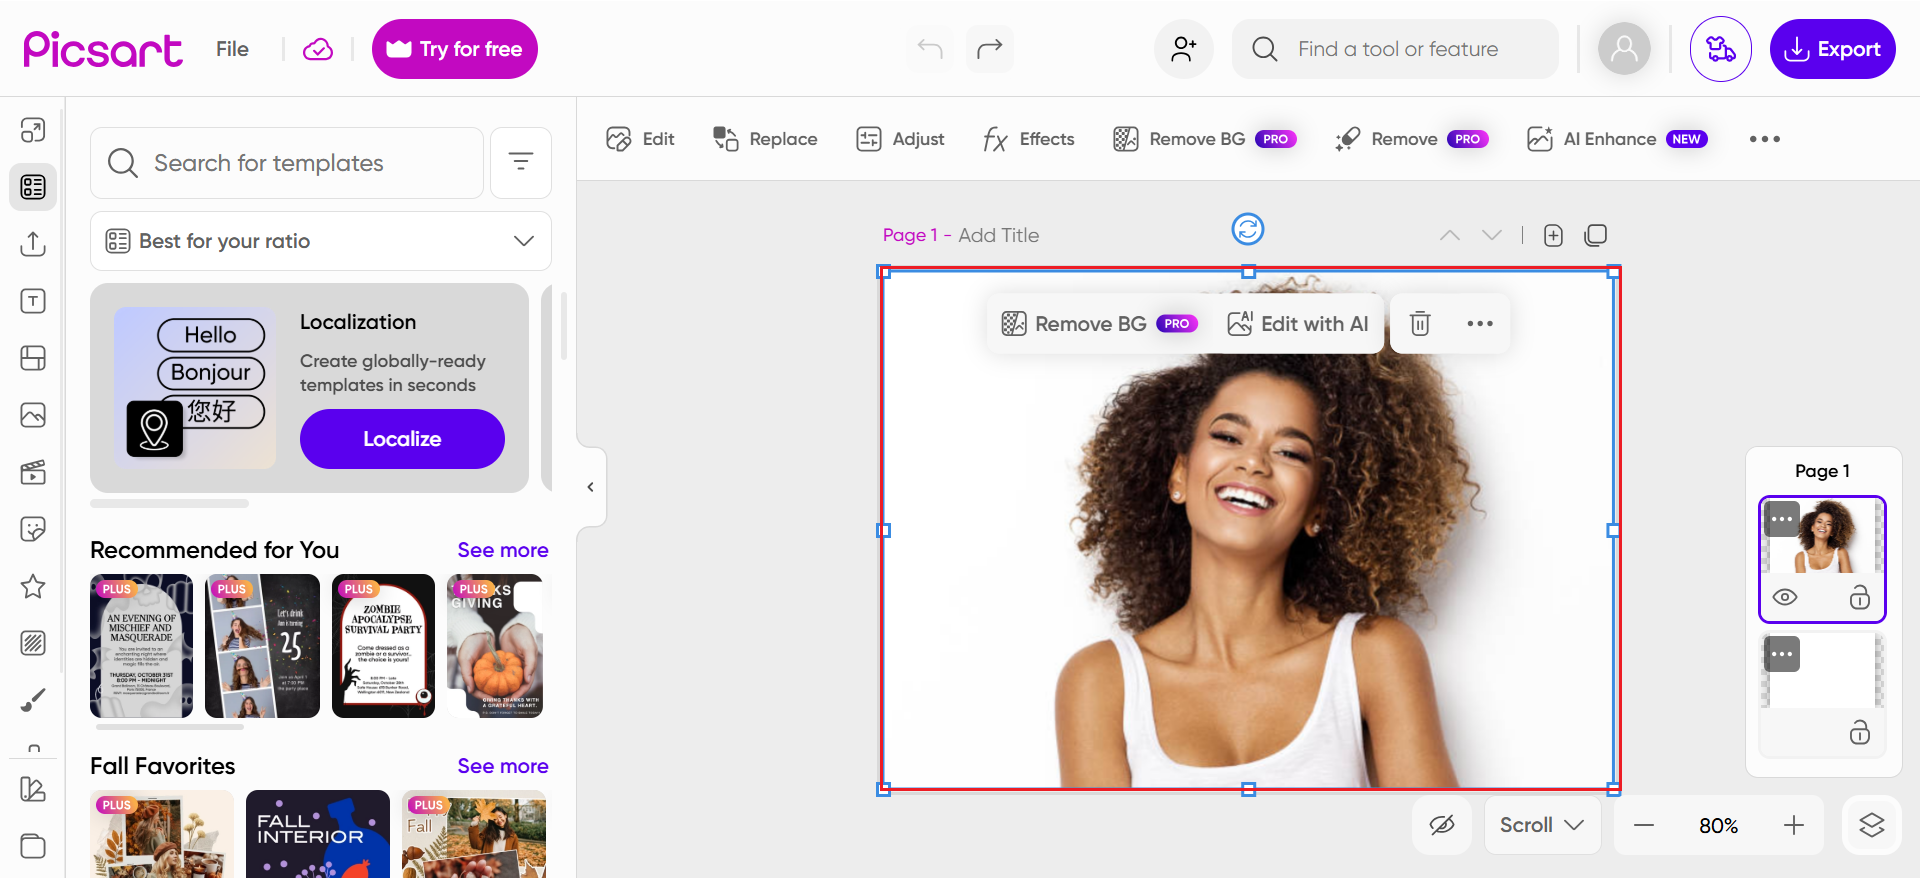Toggle the lock on Page 1 layer
This screenshot has width=1920, height=878.
coord(1859,597)
